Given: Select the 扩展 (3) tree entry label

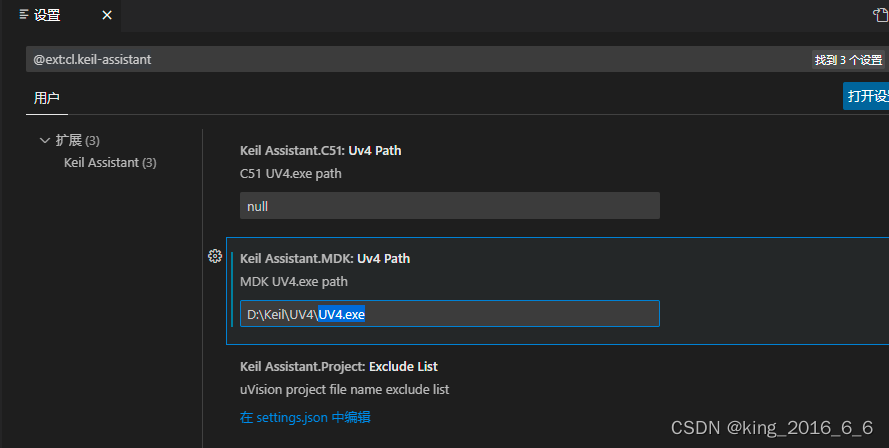Looking at the screenshot, I should 77,140.
